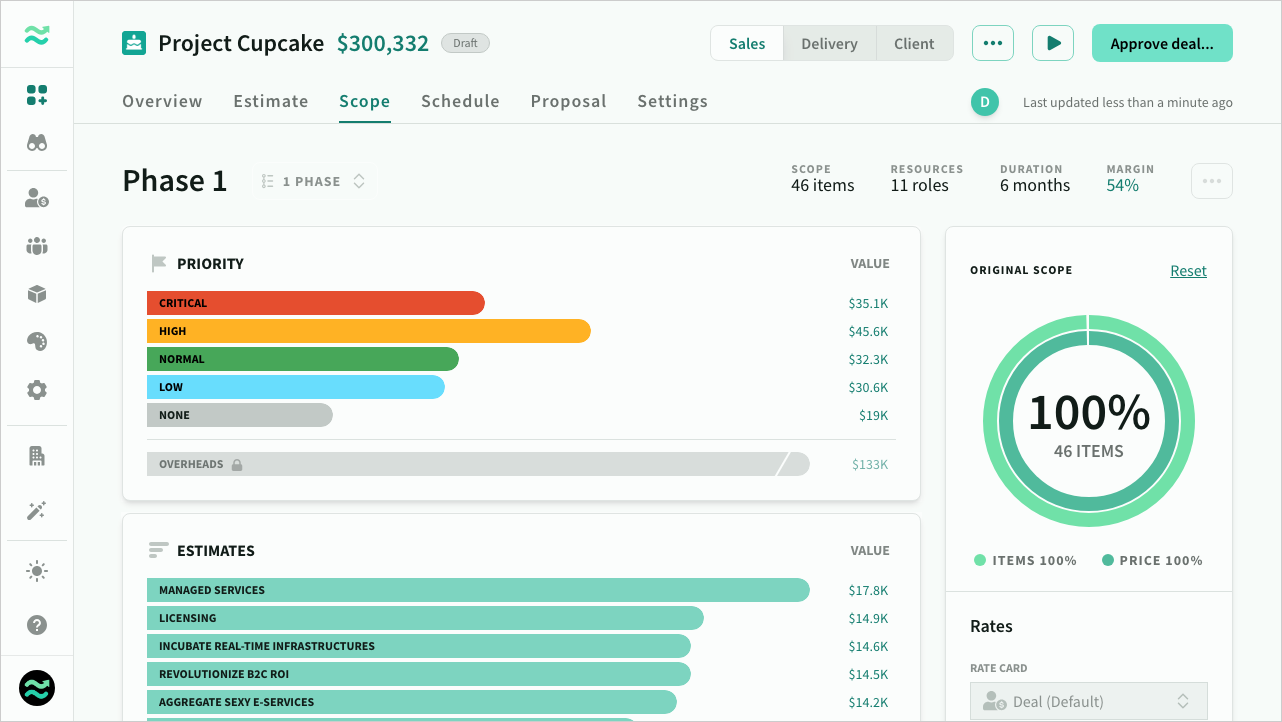Open the dashboard grid-plus icon
The image size is (1282, 722).
(37, 95)
